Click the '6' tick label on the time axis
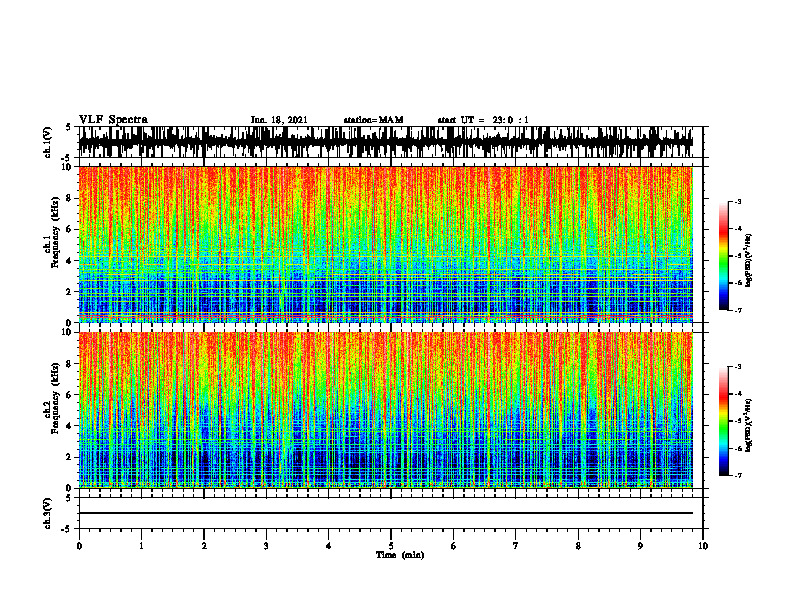Image resolution: width=792 pixels, height=612 pixels. point(454,546)
